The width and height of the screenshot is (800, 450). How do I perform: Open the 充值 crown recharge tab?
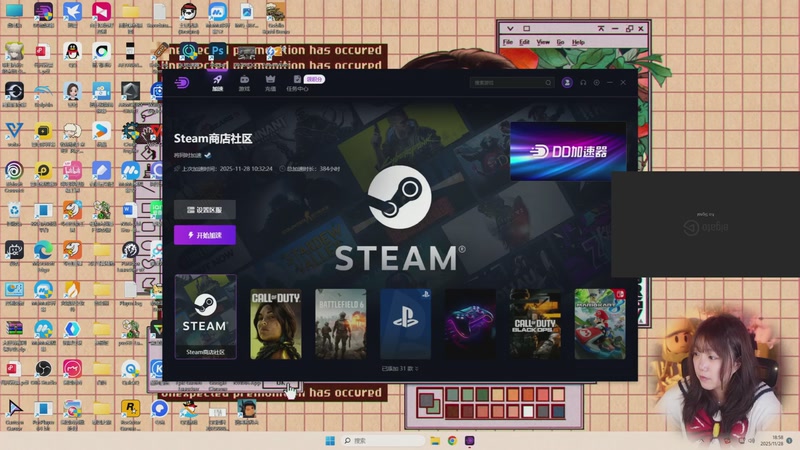coord(270,83)
